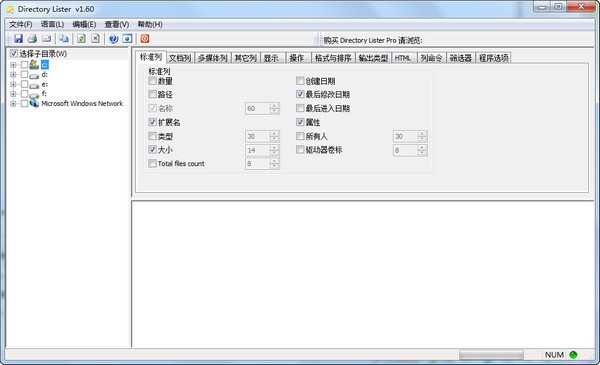Switch to the 输出类型 tab
The image size is (600, 365).
[x=373, y=58]
